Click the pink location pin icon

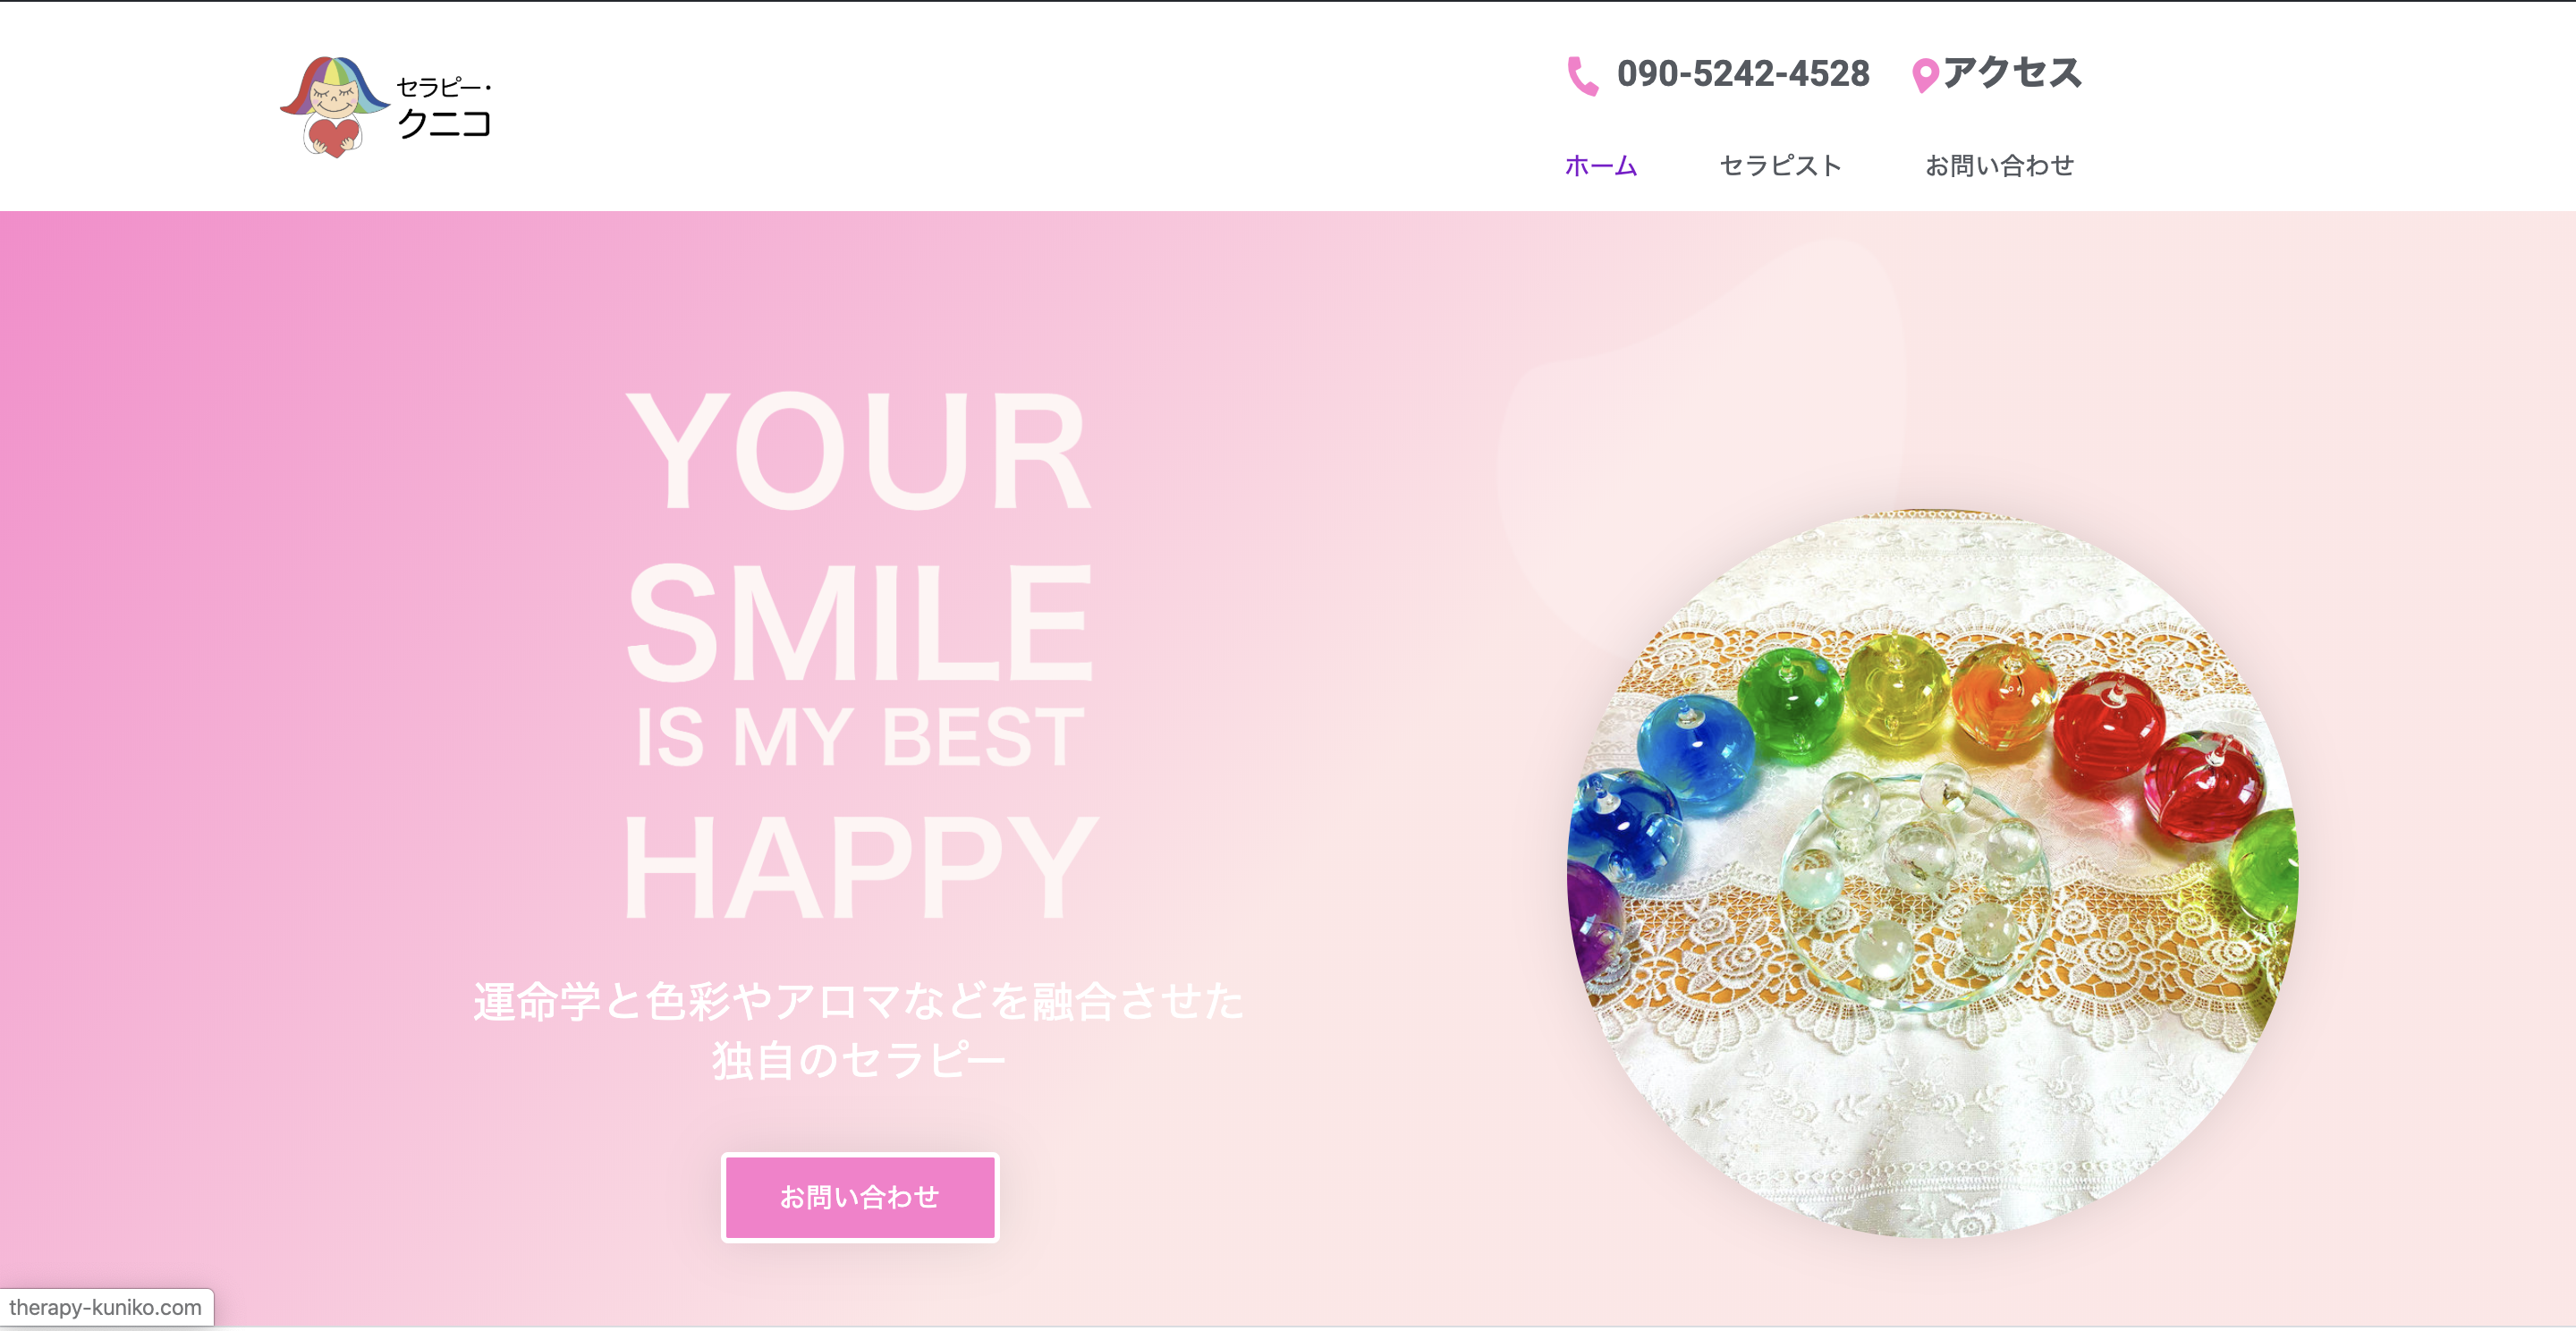point(1925,76)
